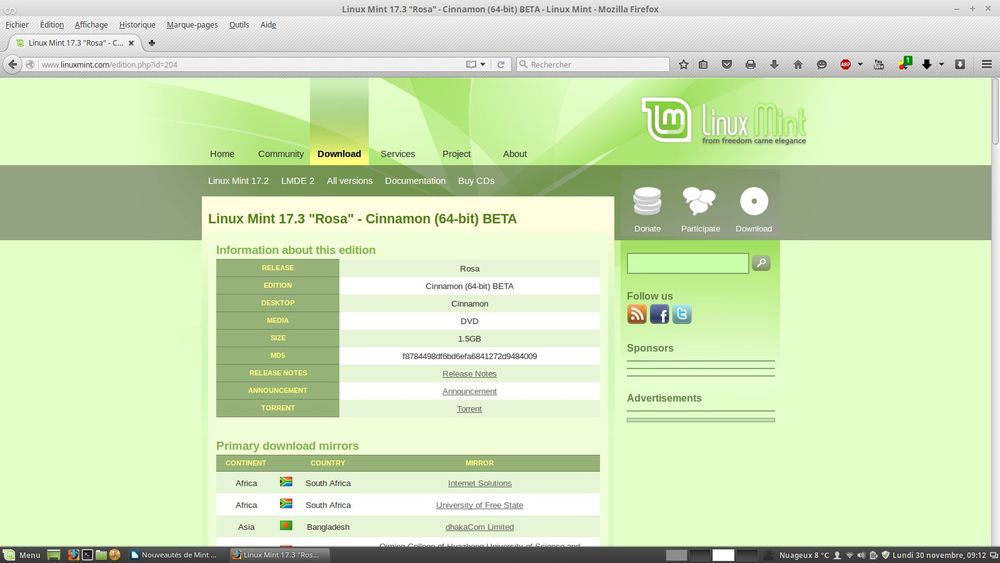Open the Historique menu

(137, 24)
